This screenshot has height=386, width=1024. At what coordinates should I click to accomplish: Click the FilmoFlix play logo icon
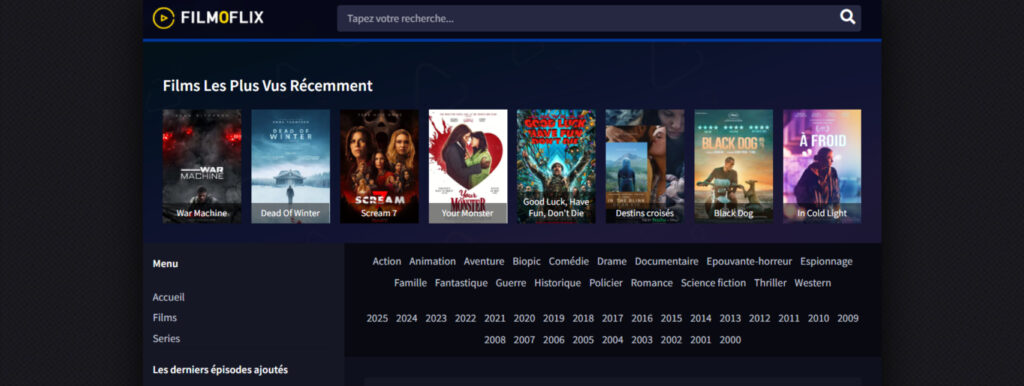[x=163, y=18]
